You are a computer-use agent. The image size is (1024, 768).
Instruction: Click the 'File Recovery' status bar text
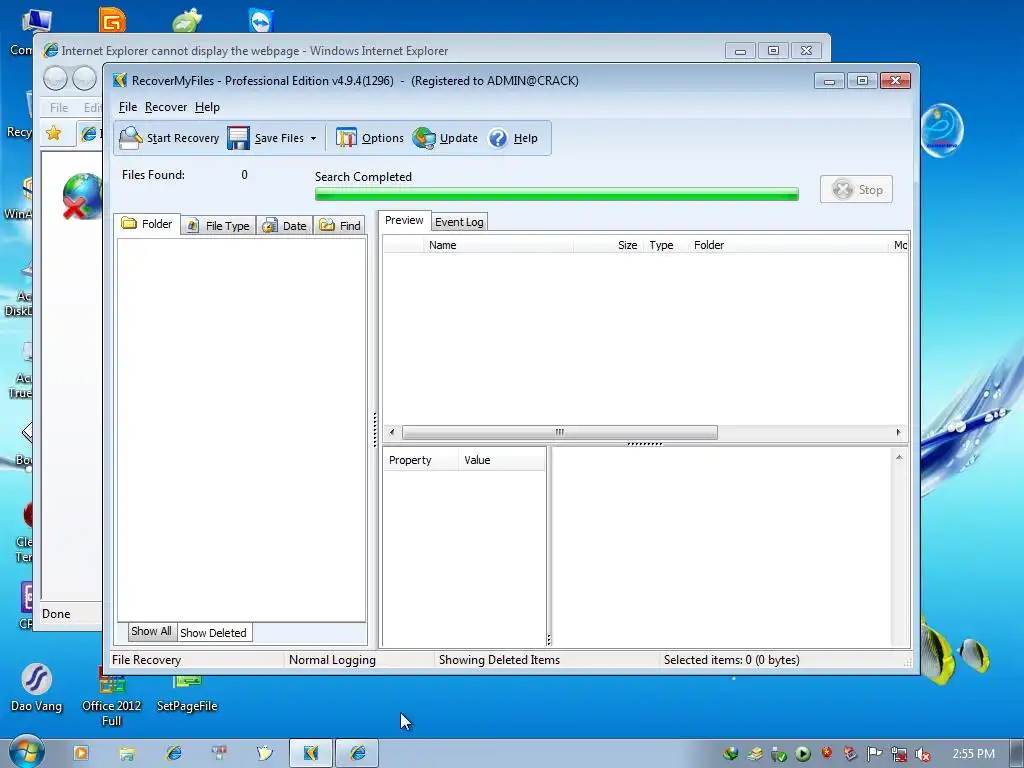click(146, 660)
